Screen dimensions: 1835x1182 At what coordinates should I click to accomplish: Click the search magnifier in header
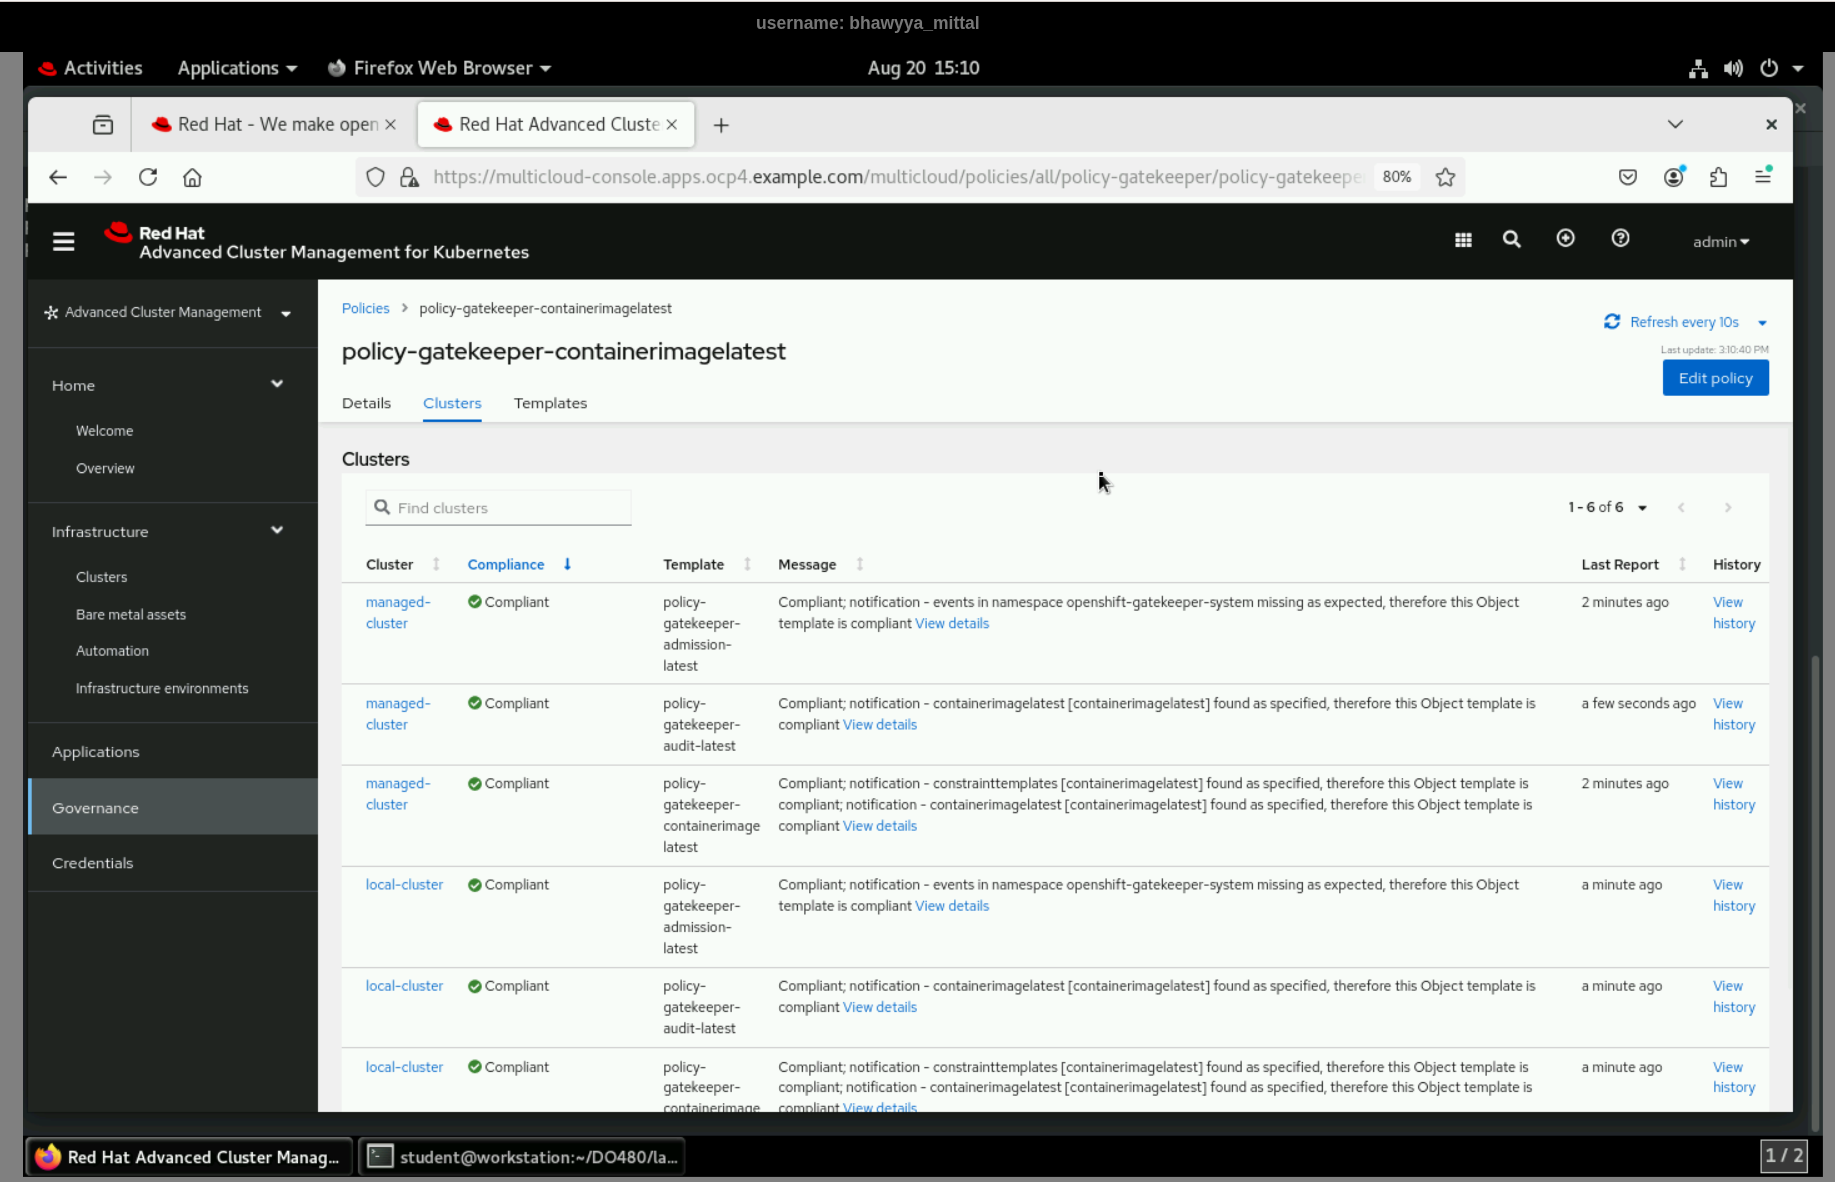tap(1511, 239)
